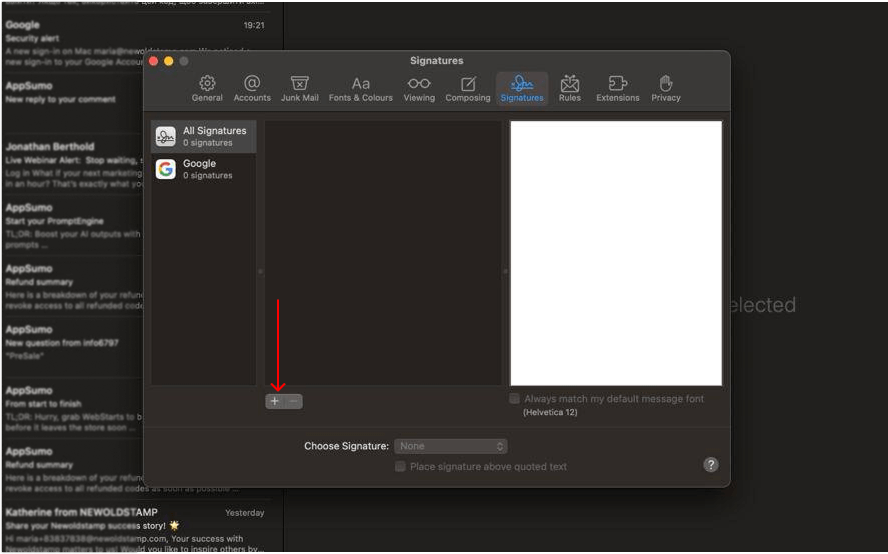Toggle Always match my default message font
The image size is (888, 554).
pos(514,399)
